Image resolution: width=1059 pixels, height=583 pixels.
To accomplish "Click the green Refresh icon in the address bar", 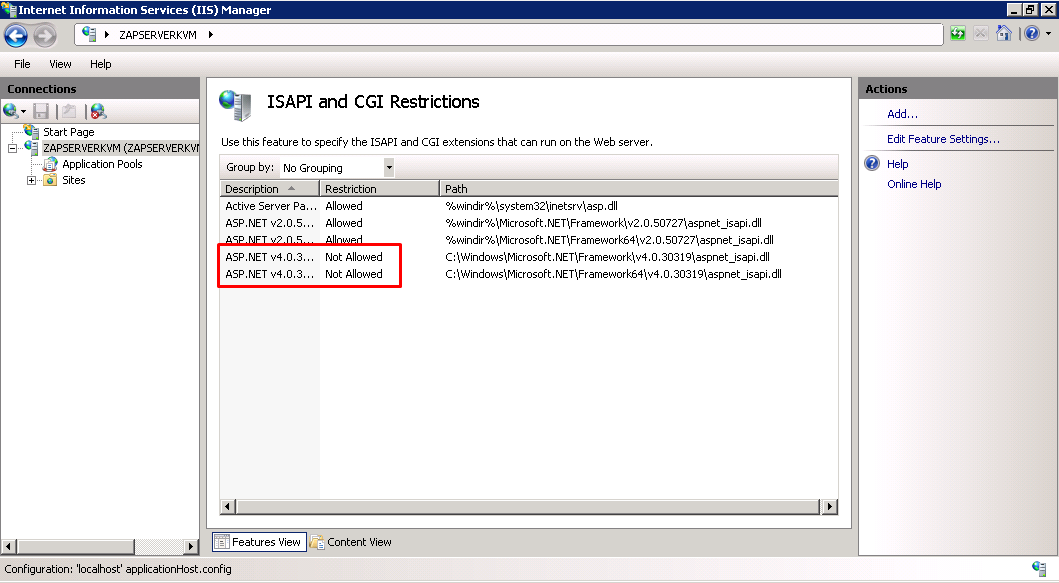I will 958,33.
